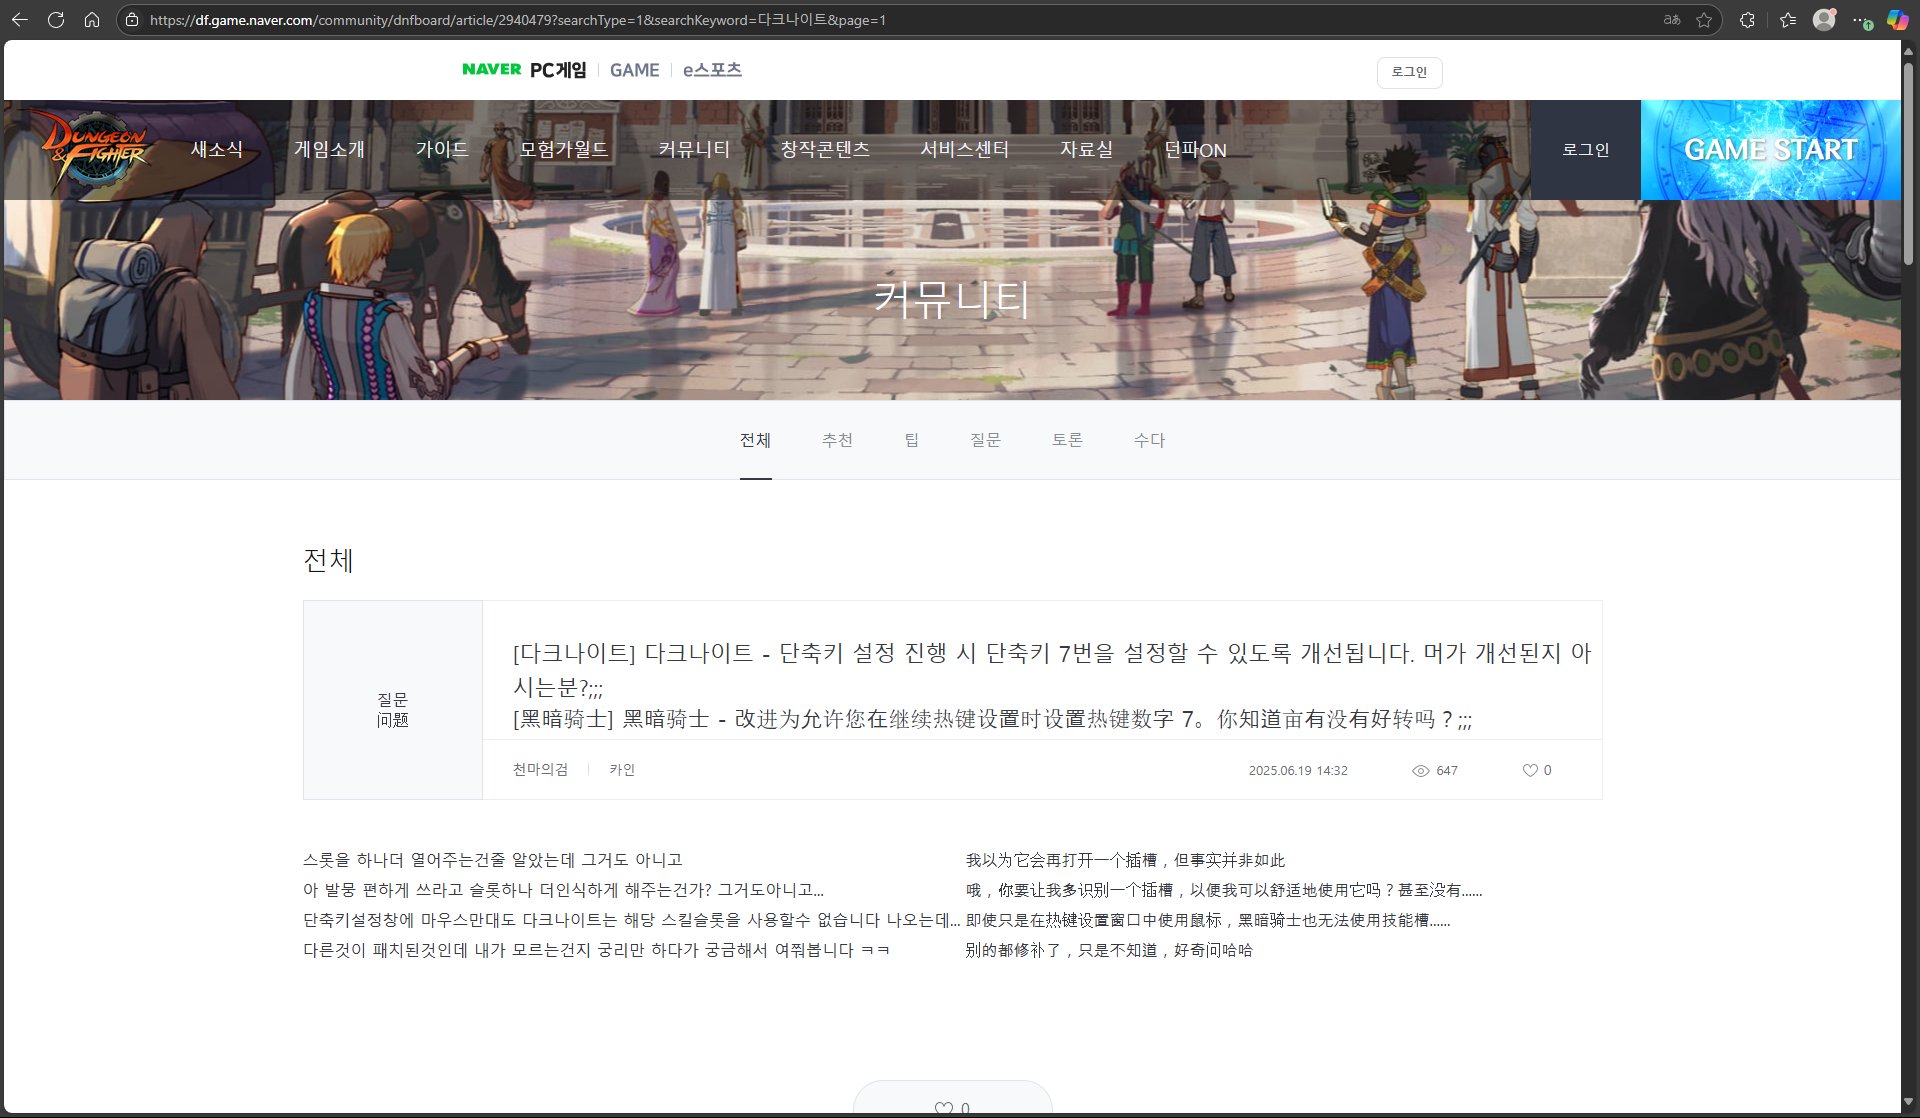
Task: Open the 서비스센터 menu
Action: pos(964,150)
